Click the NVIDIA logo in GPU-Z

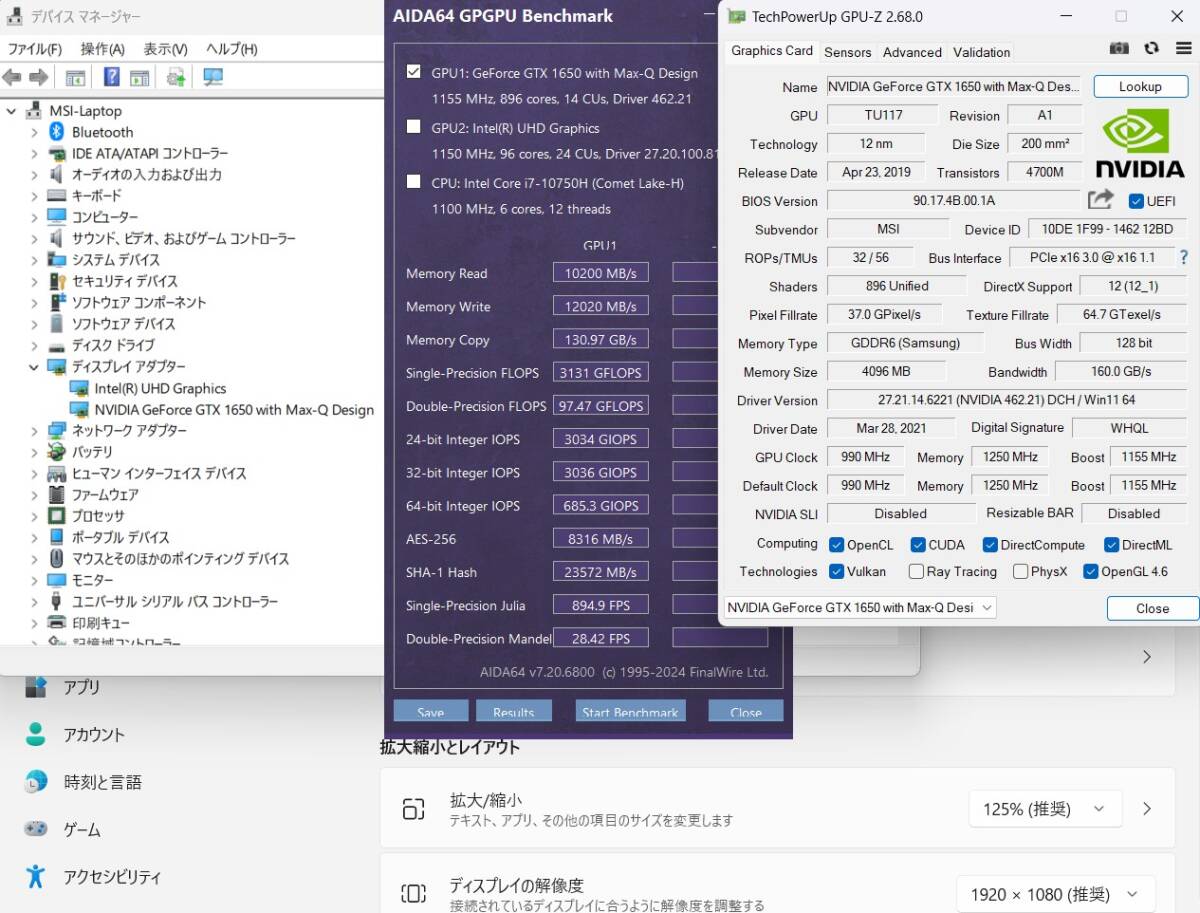point(1140,145)
